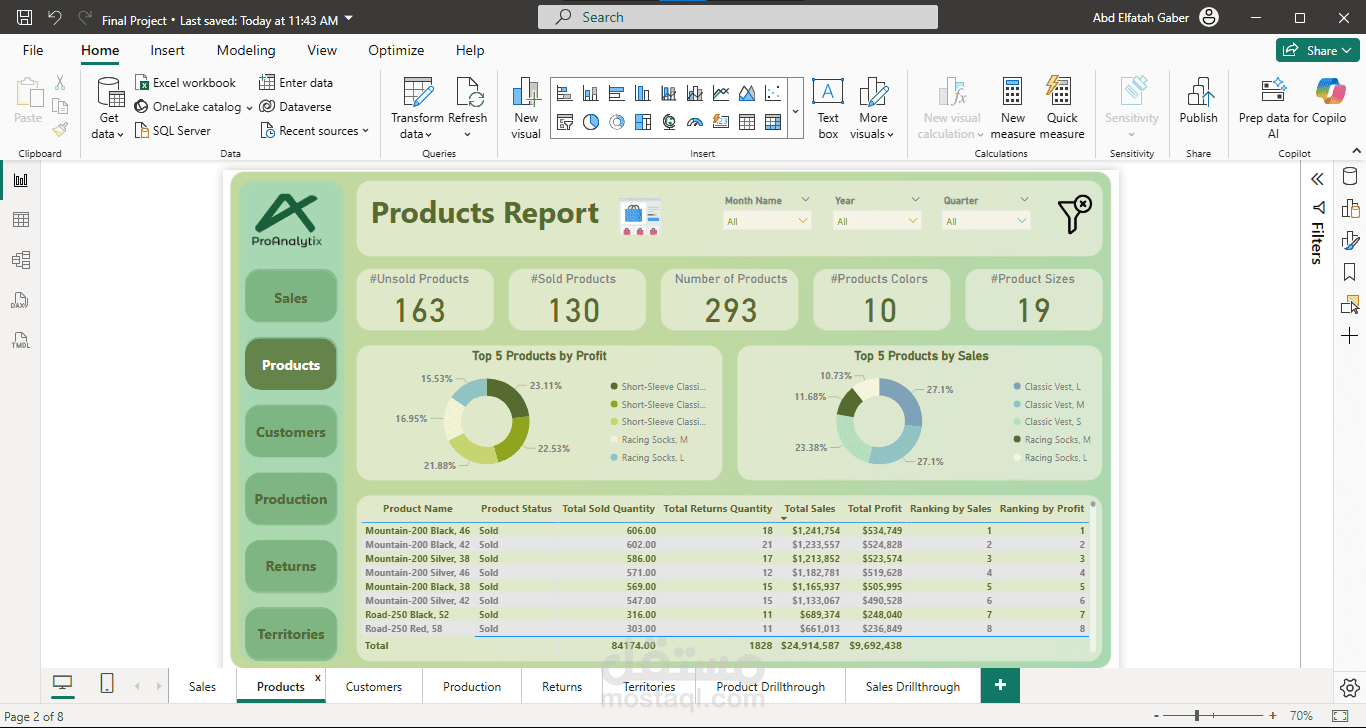
Task: Switch to the Customers page tab
Action: (x=374, y=687)
